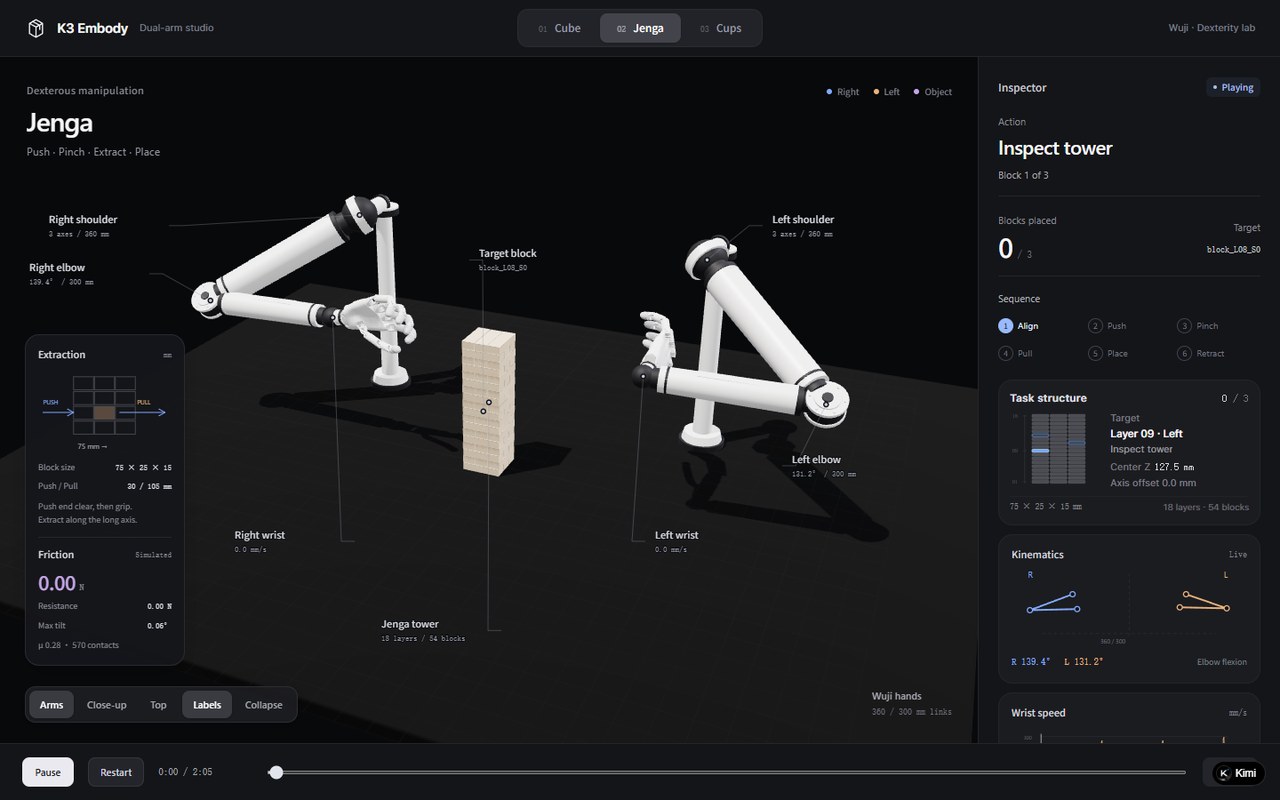Click the playback timeline slider handle
The height and width of the screenshot is (800, 1280).
[276, 772]
